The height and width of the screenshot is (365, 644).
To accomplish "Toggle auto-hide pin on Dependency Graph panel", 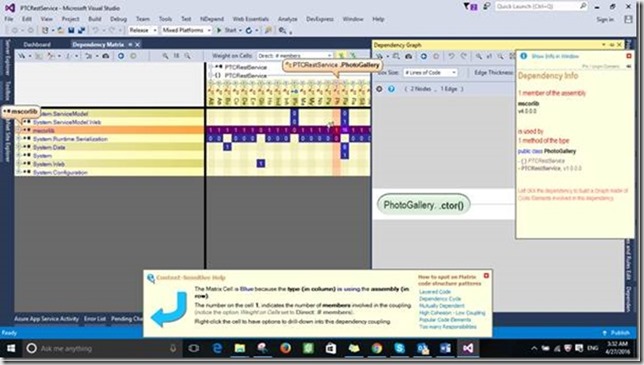I will pyautogui.click(x=612, y=45).
